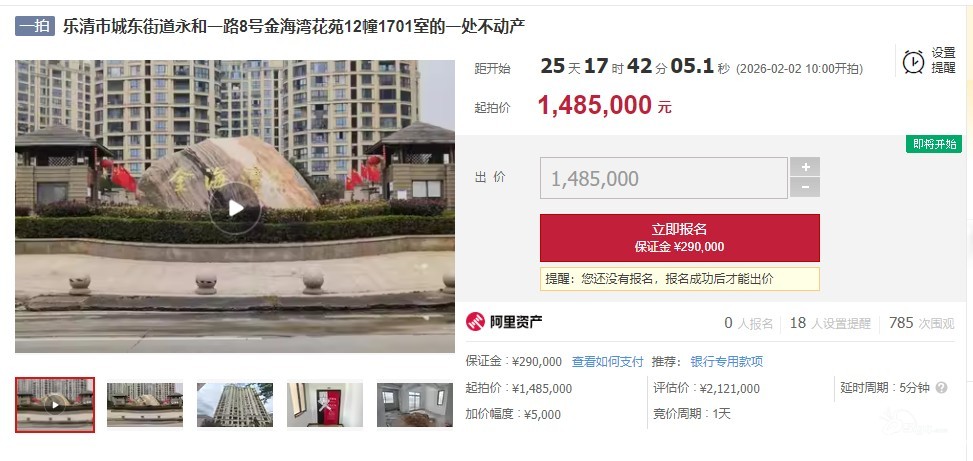Screen dimensions: 973x461
Task: Open the 查看如何支付 link
Action: [x=608, y=362]
